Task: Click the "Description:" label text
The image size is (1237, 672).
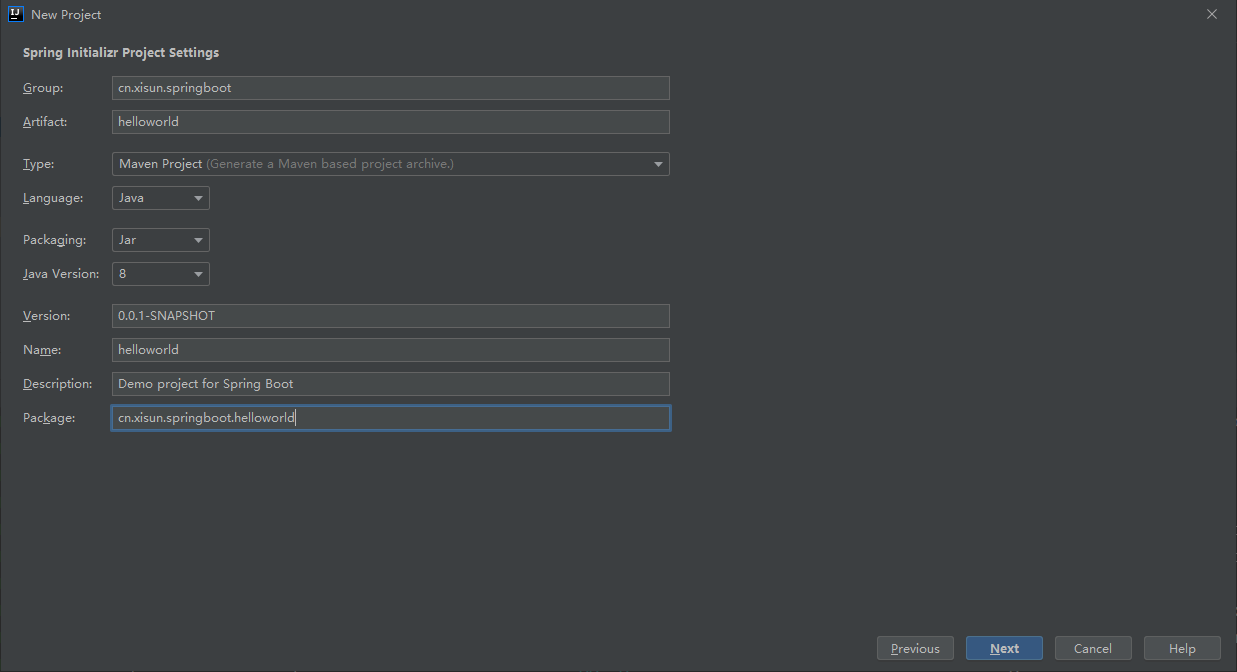Action: [x=58, y=384]
